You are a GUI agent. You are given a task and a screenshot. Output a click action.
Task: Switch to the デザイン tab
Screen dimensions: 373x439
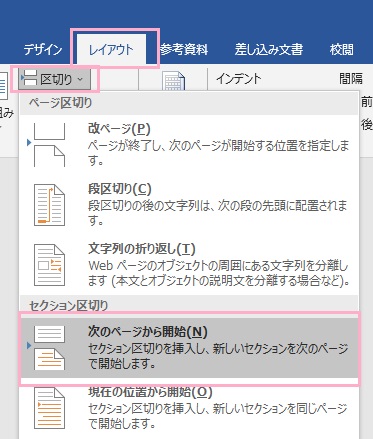(x=43, y=50)
